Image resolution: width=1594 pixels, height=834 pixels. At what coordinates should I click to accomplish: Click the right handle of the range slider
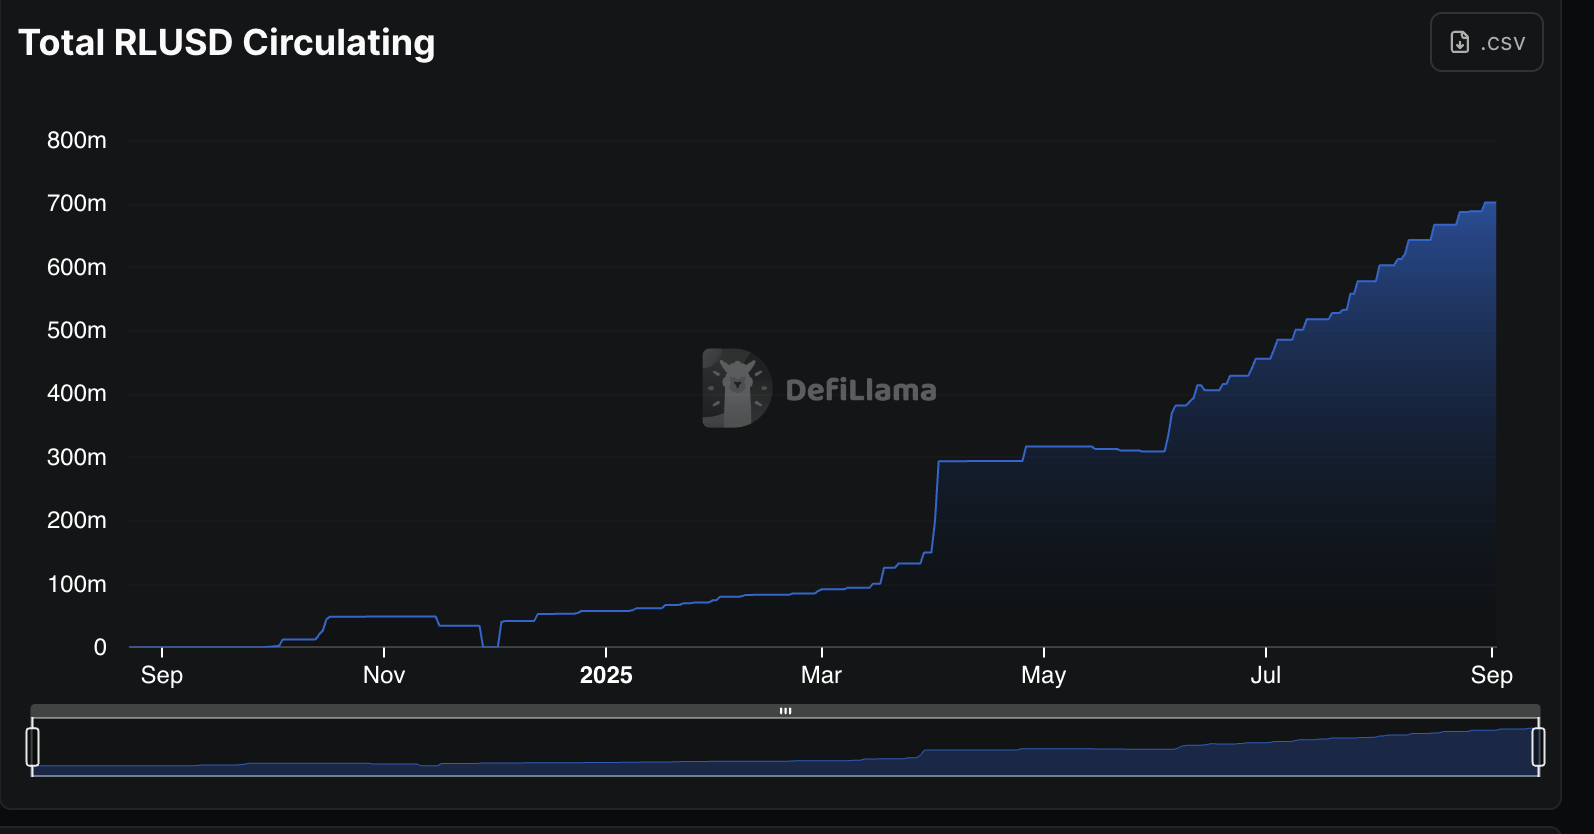point(1538,747)
